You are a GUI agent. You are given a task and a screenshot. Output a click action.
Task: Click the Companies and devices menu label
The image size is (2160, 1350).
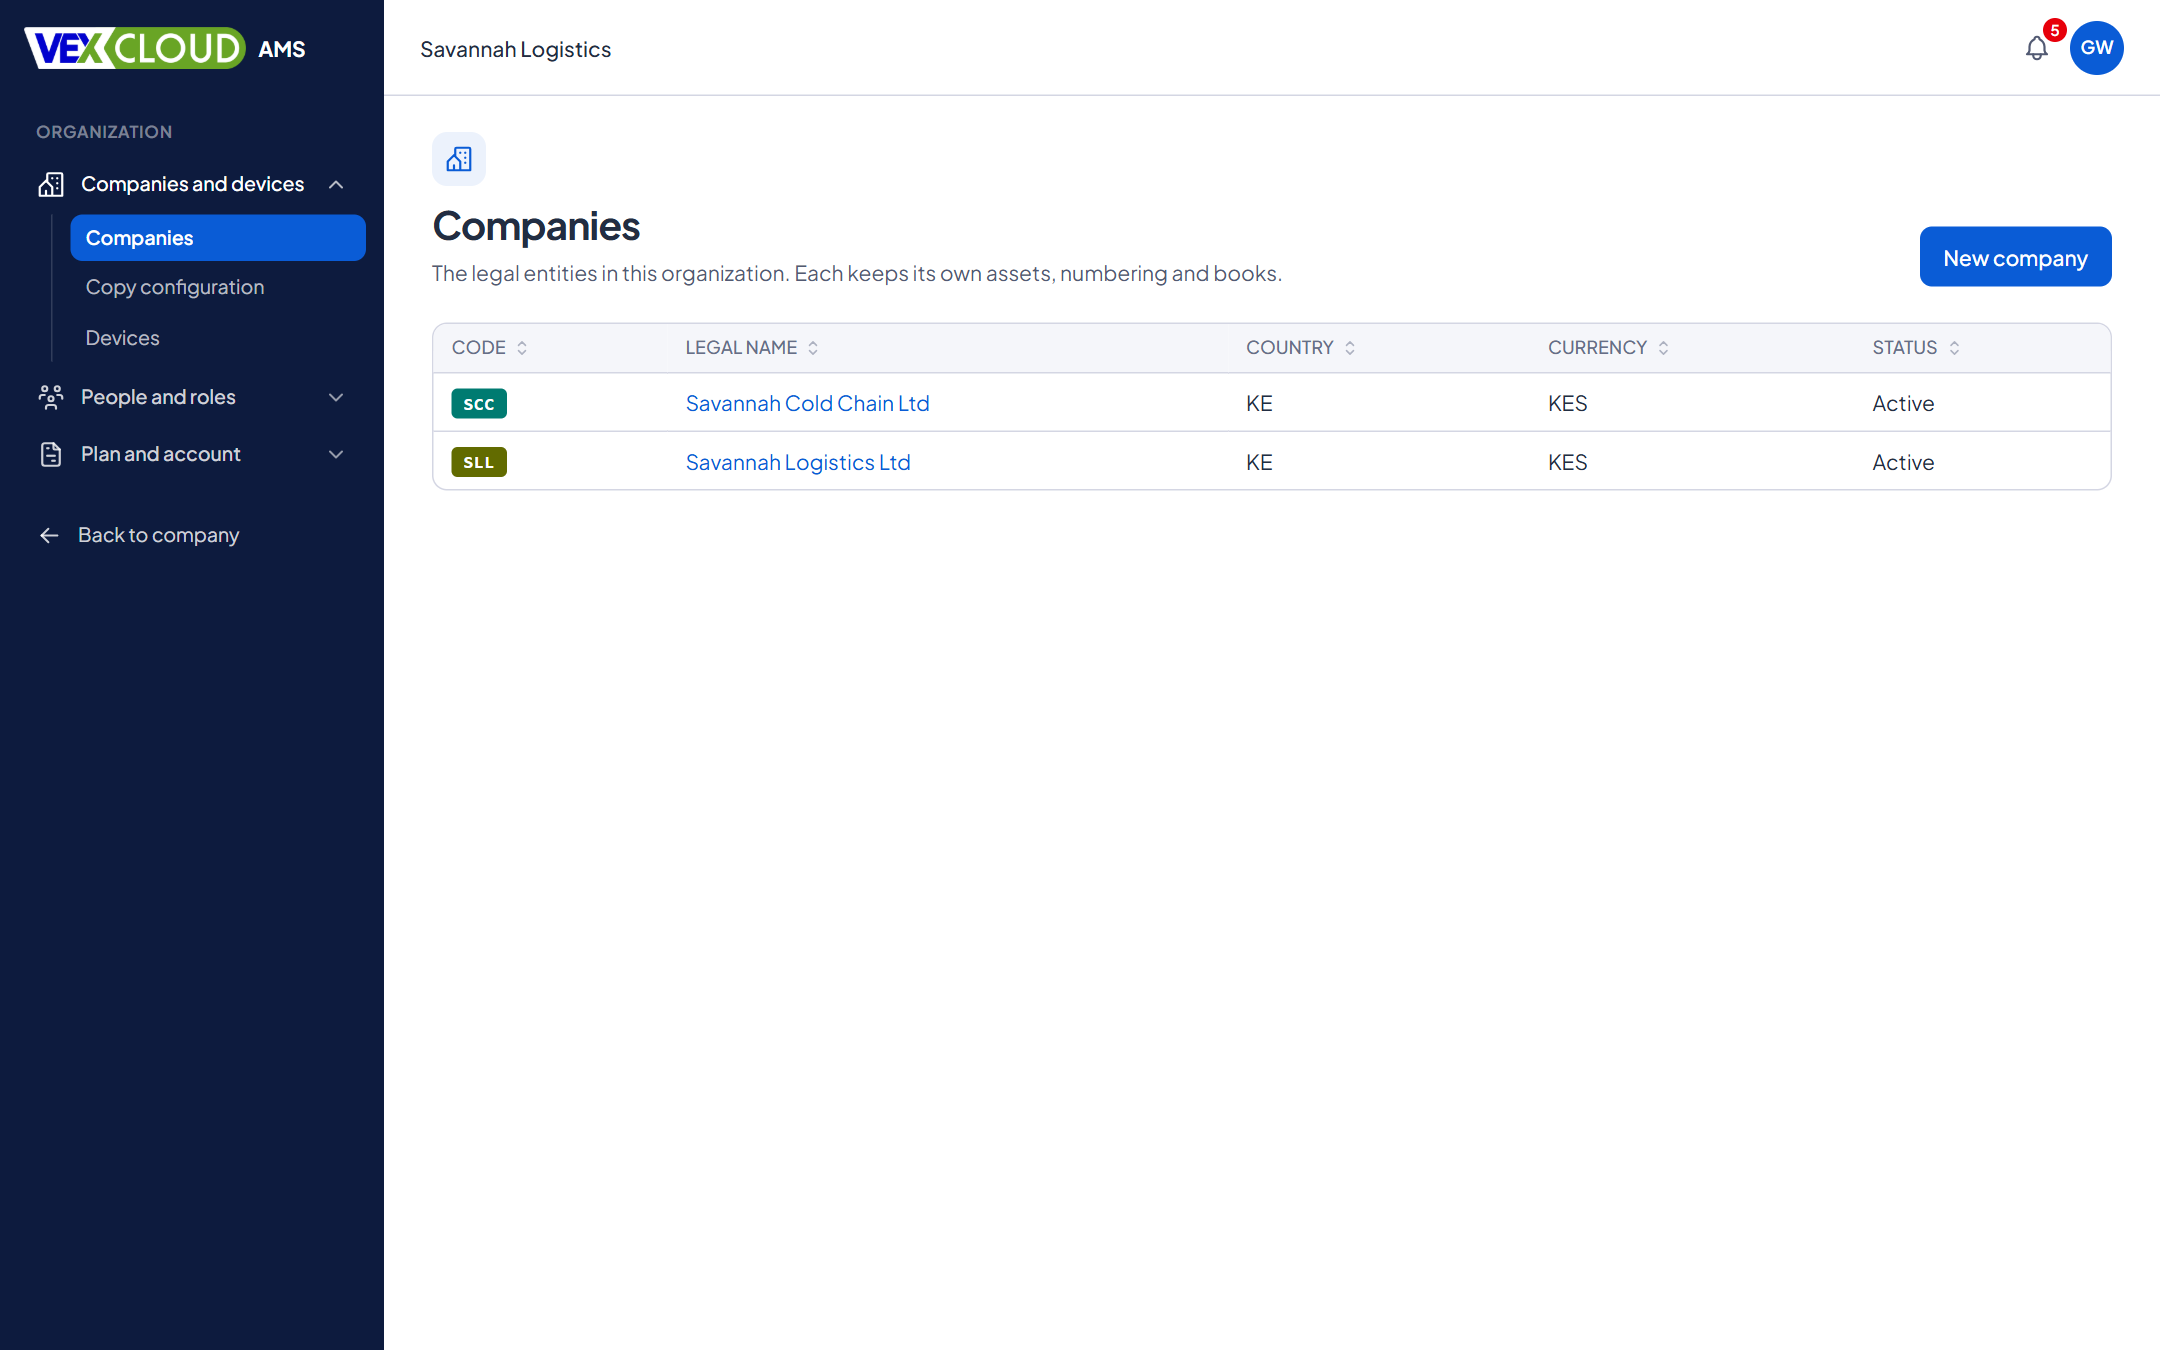point(192,184)
